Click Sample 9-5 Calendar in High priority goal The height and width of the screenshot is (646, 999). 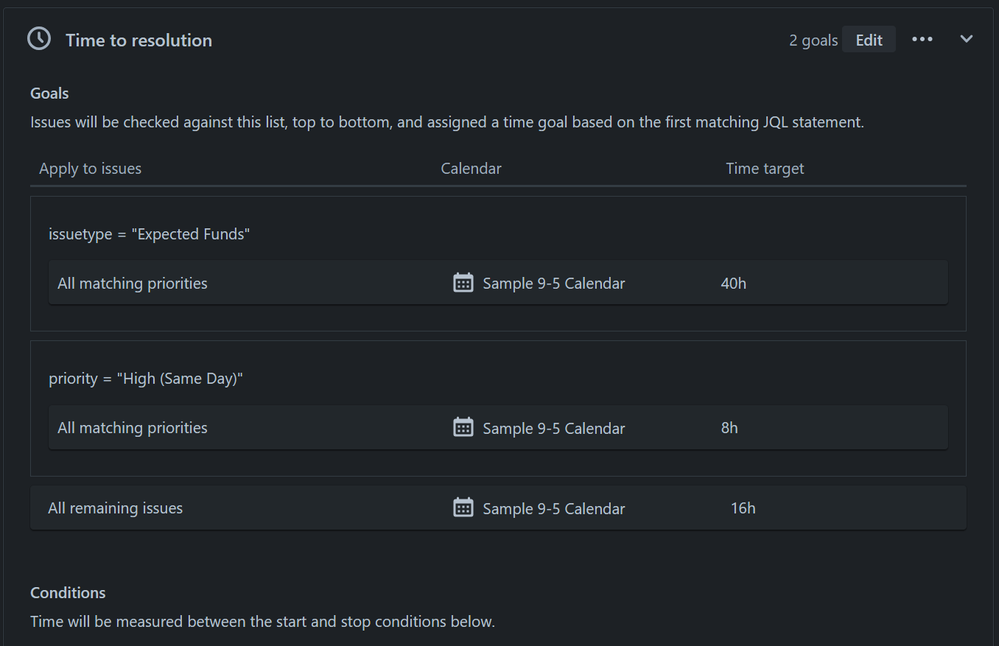pyautogui.click(x=554, y=428)
